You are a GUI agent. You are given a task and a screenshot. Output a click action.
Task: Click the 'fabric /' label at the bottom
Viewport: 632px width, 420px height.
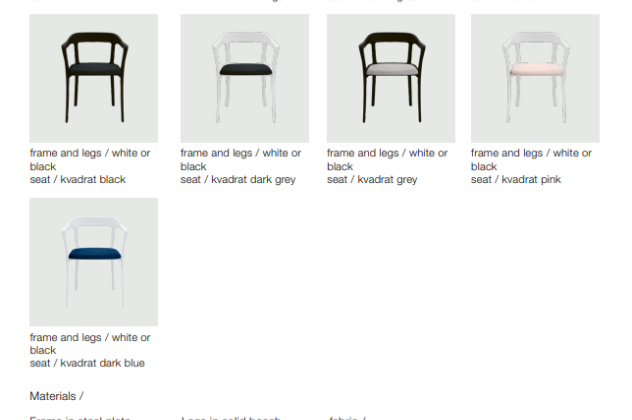click(347, 418)
